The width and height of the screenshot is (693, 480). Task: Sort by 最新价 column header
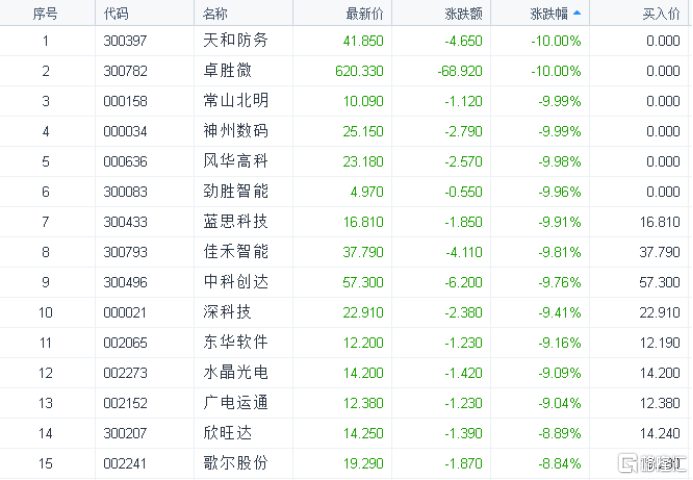coord(365,14)
